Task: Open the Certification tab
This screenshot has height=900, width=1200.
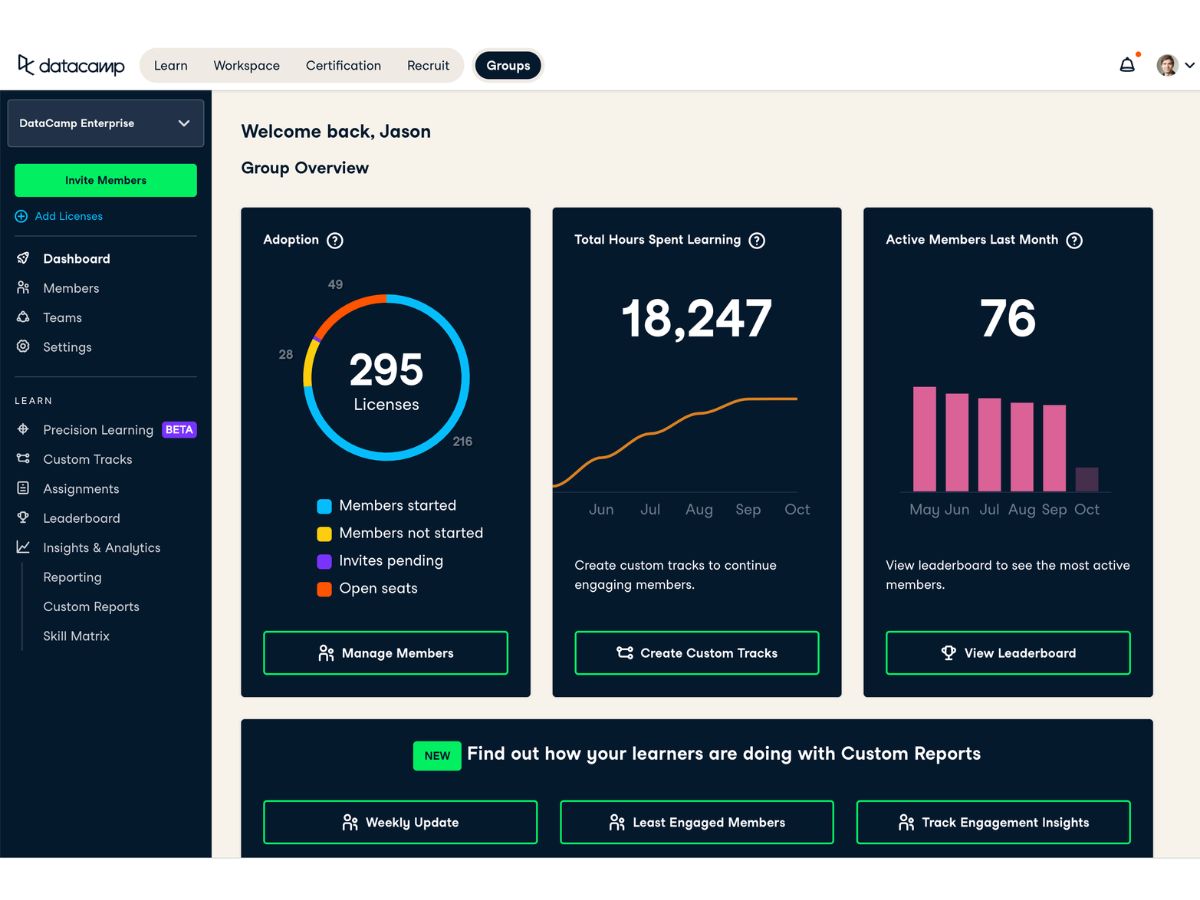Action: (x=343, y=65)
